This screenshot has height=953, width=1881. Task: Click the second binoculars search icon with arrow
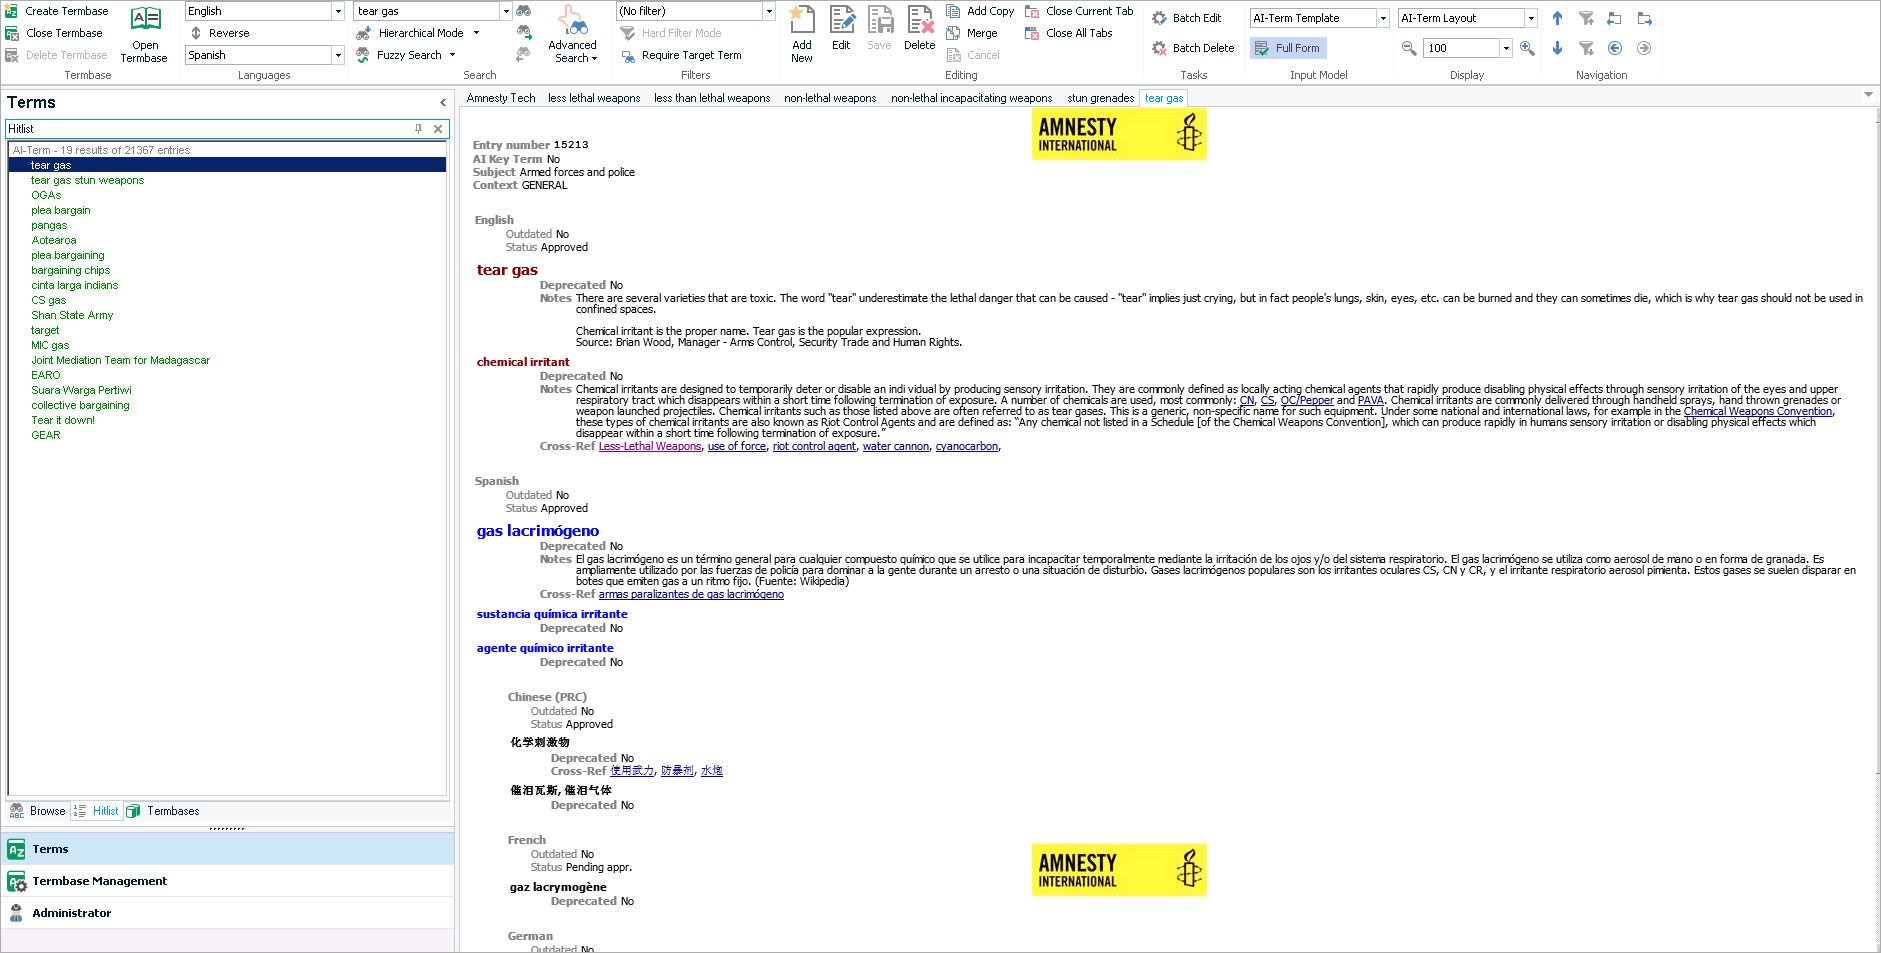click(524, 33)
